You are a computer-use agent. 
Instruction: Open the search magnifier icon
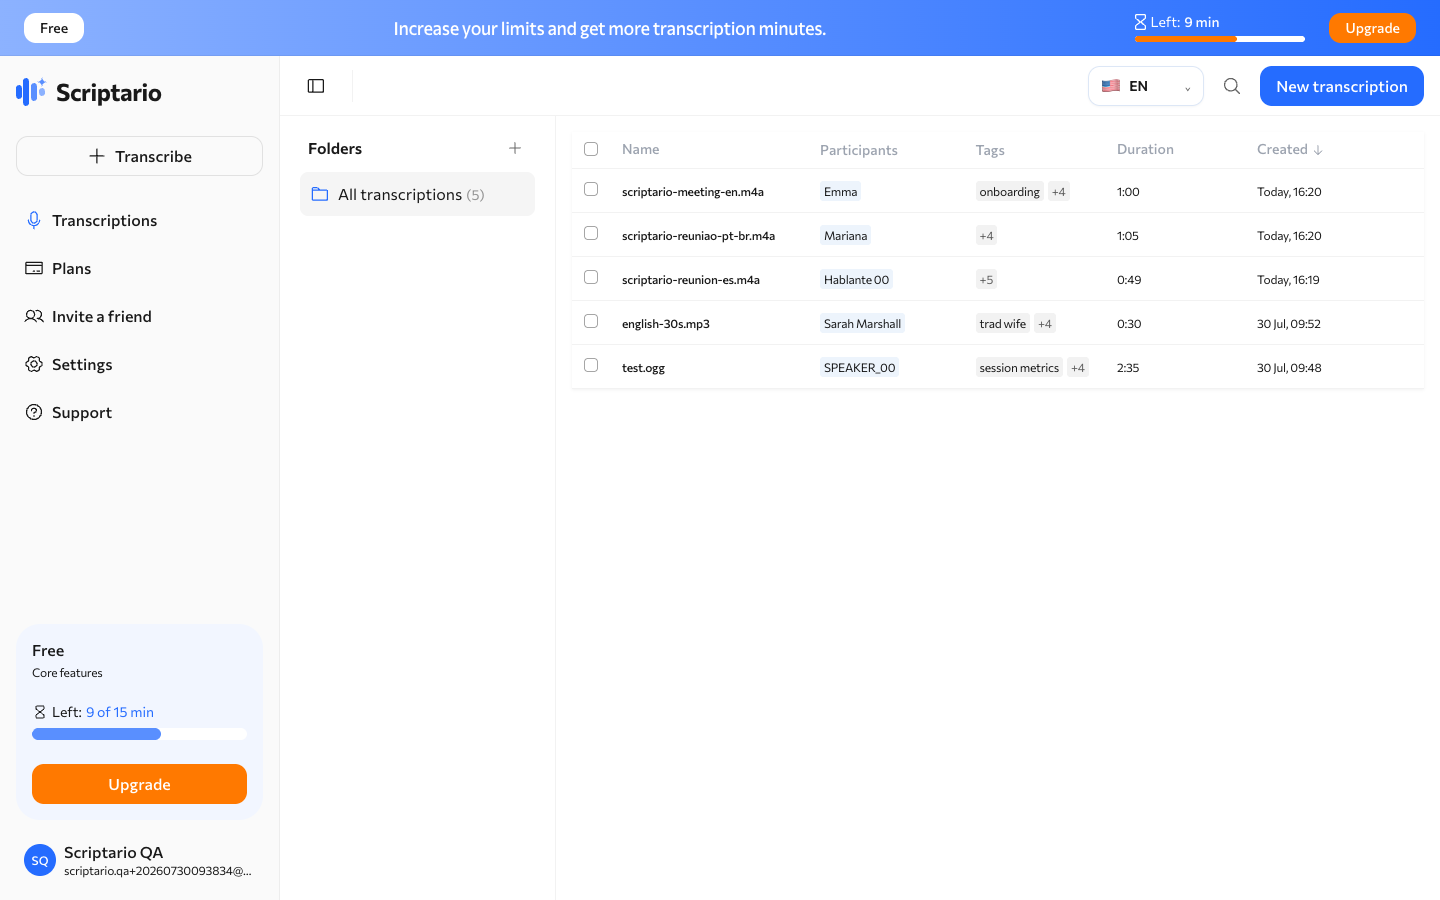(x=1232, y=86)
